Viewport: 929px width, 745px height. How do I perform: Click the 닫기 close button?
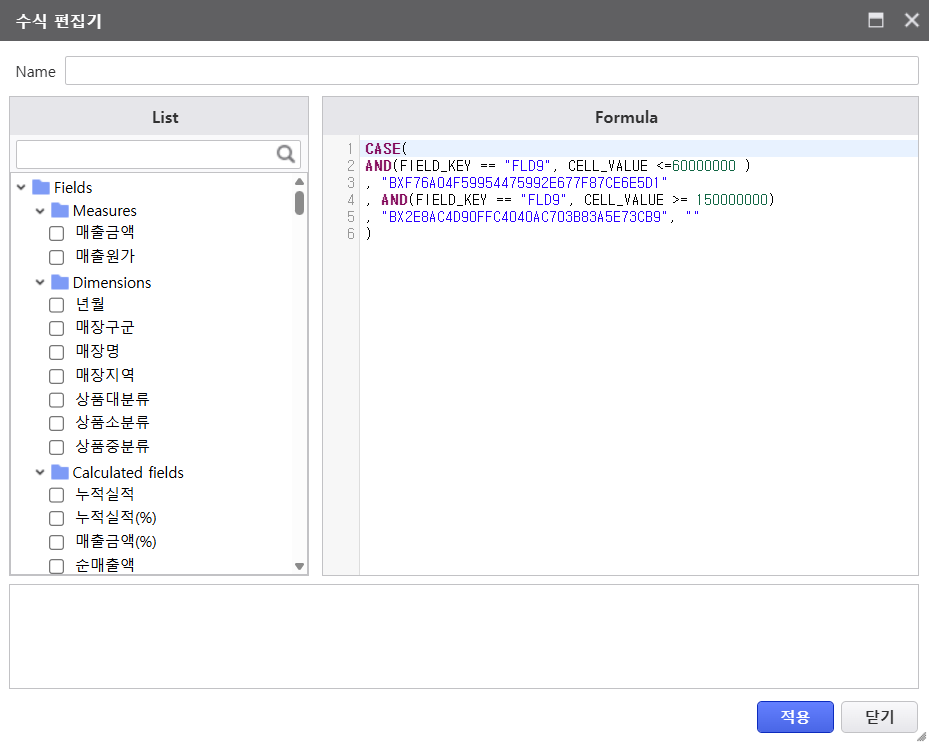[x=879, y=716]
